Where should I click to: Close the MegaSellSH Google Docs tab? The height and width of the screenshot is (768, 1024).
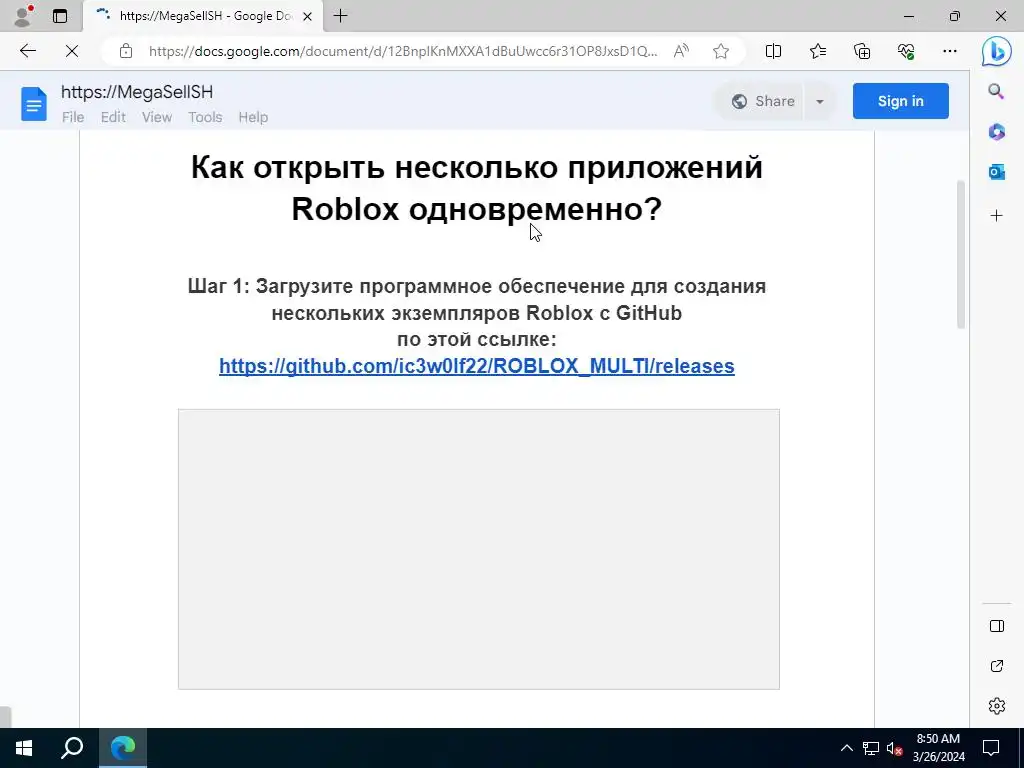coord(307,16)
